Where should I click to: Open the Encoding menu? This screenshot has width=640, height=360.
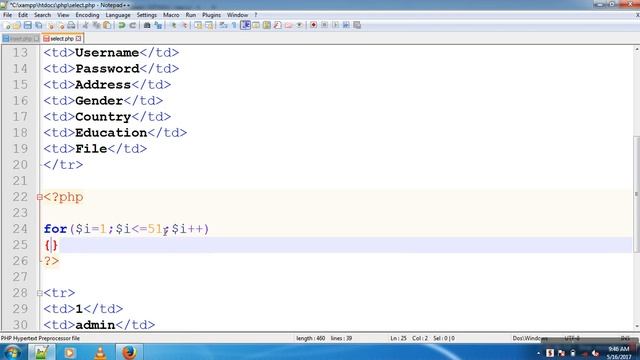(87, 15)
